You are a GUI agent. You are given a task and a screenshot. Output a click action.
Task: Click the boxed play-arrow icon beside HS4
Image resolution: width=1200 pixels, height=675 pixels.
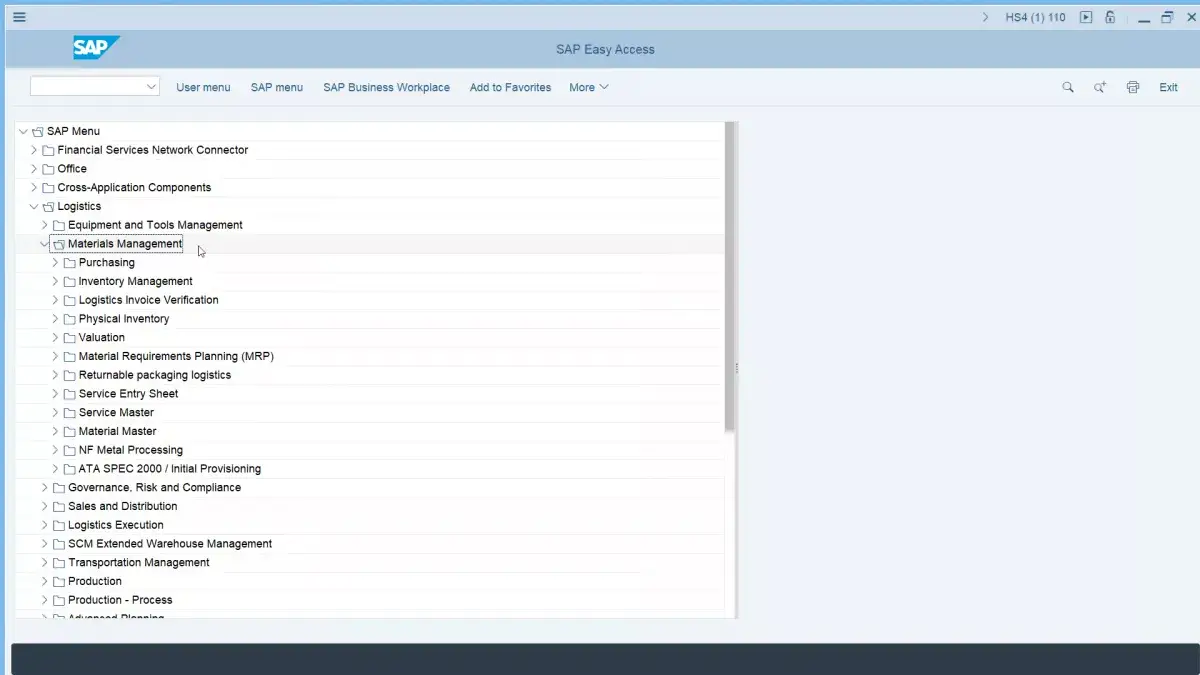[1086, 17]
